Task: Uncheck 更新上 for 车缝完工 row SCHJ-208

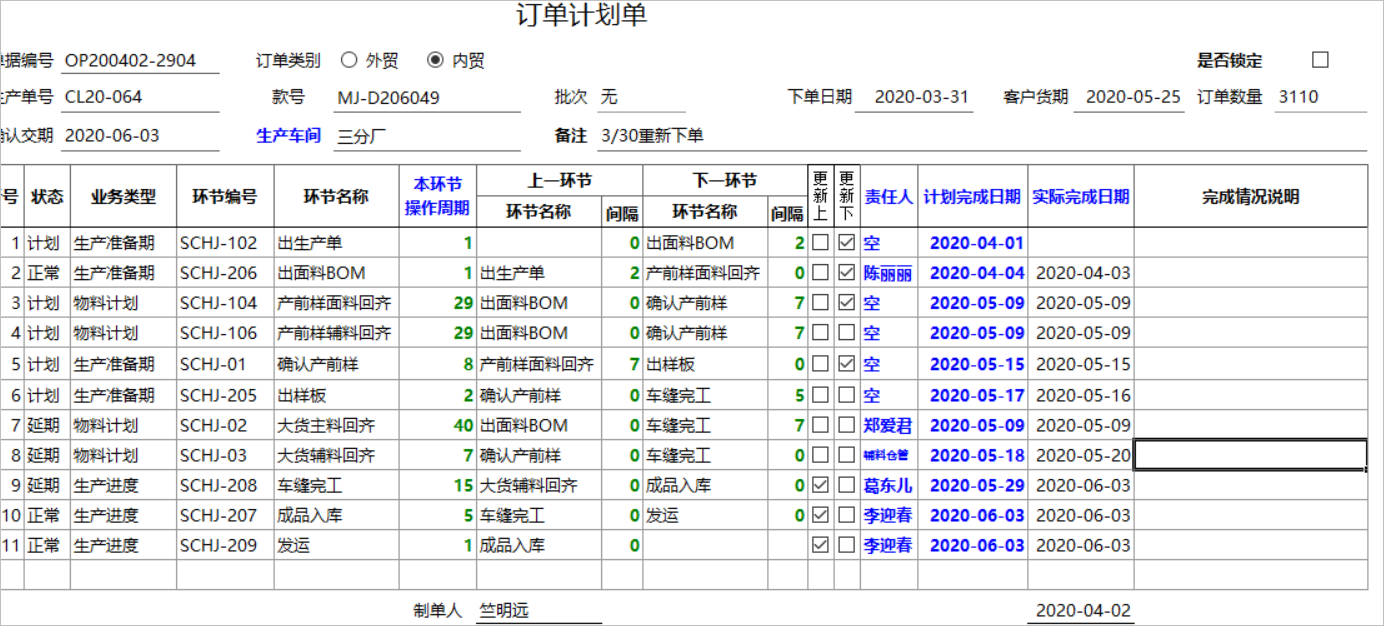Action: pyautogui.click(x=821, y=485)
